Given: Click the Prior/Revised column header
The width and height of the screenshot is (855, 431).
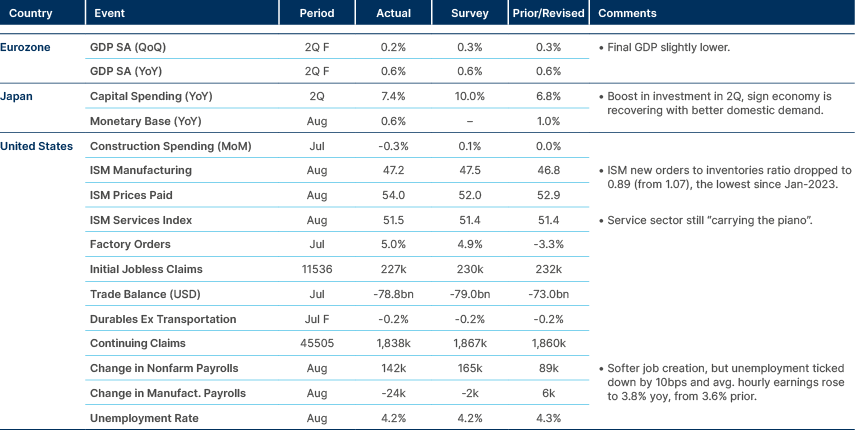Looking at the screenshot, I should 546,13.
